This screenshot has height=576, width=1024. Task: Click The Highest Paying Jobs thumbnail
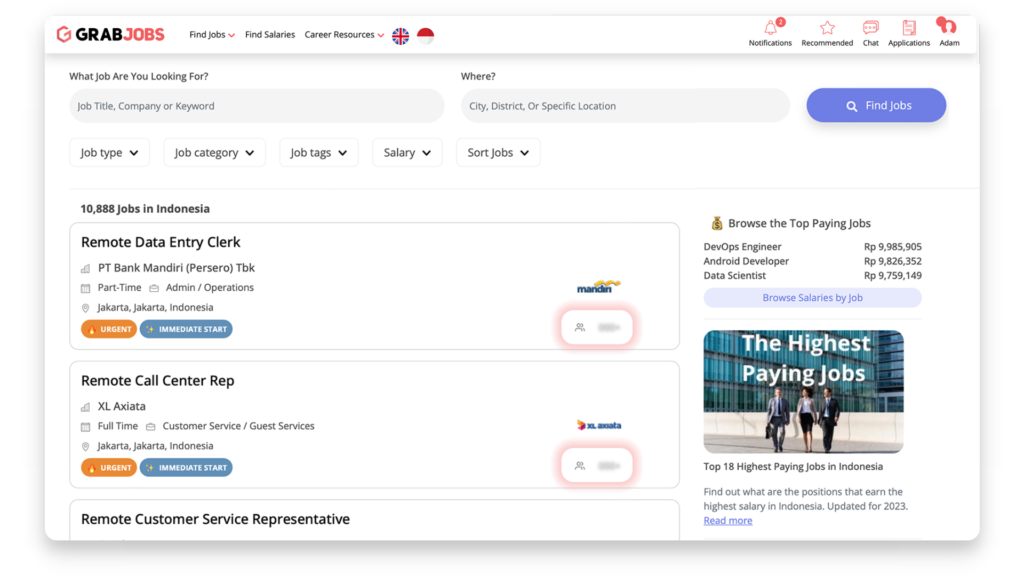pyautogui.click(x=803, y=392)
